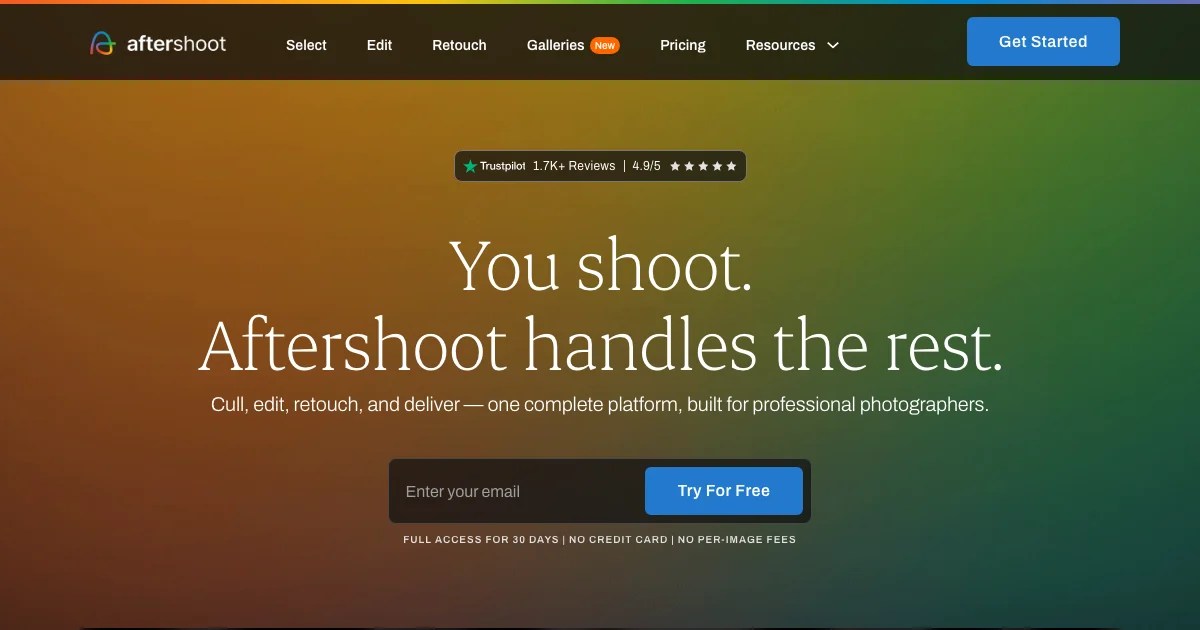Click the Full access for 30 days text
The image size is (1200, 630).
[x=481, y=540]
